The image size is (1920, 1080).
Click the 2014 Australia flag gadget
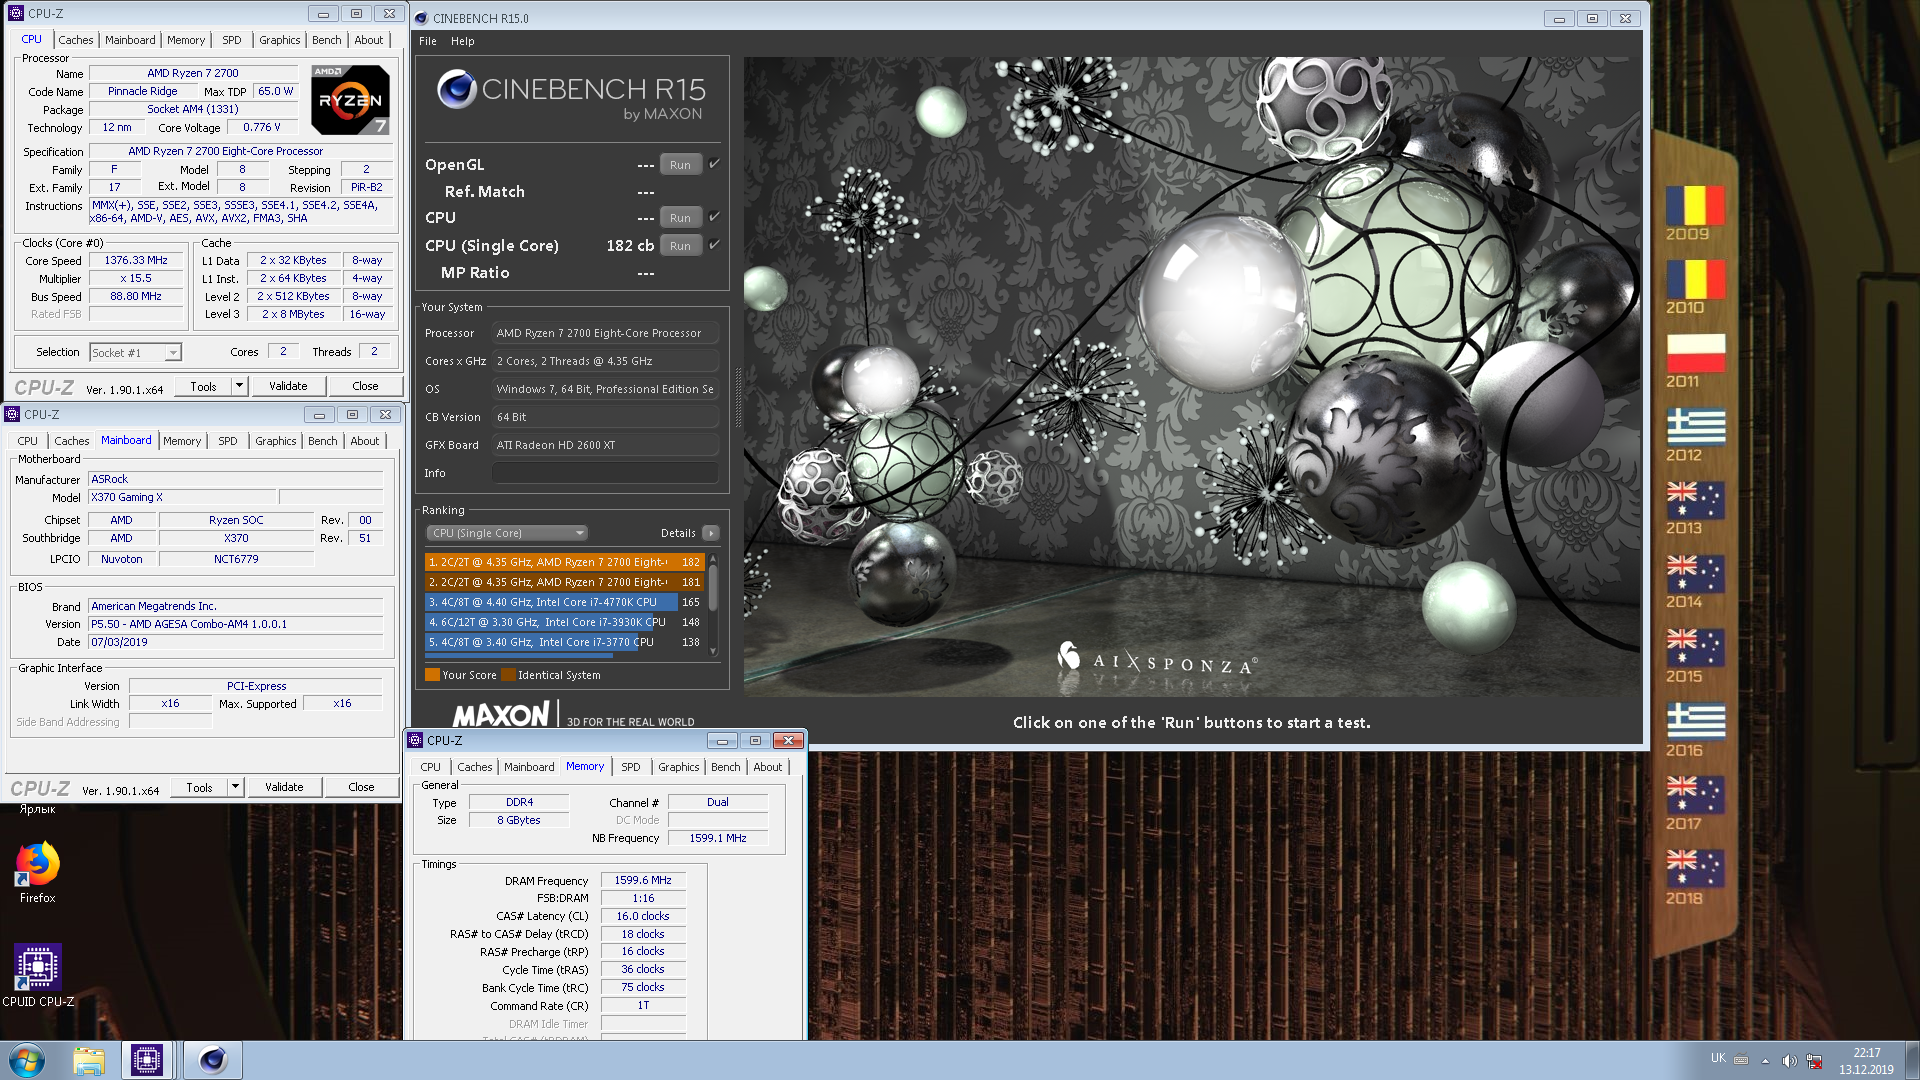tap(1695, 574)
